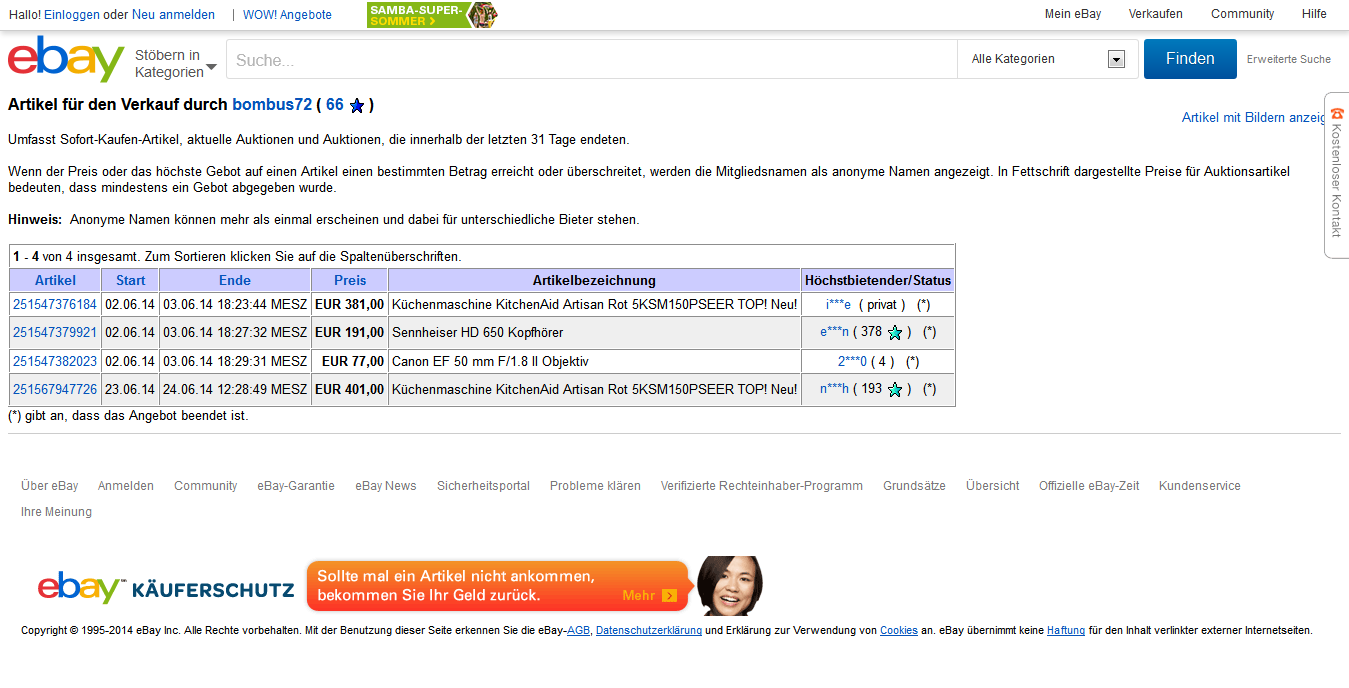Click seller name bombus72
The width and height of the screenshot is (1349, 688).
272,104
